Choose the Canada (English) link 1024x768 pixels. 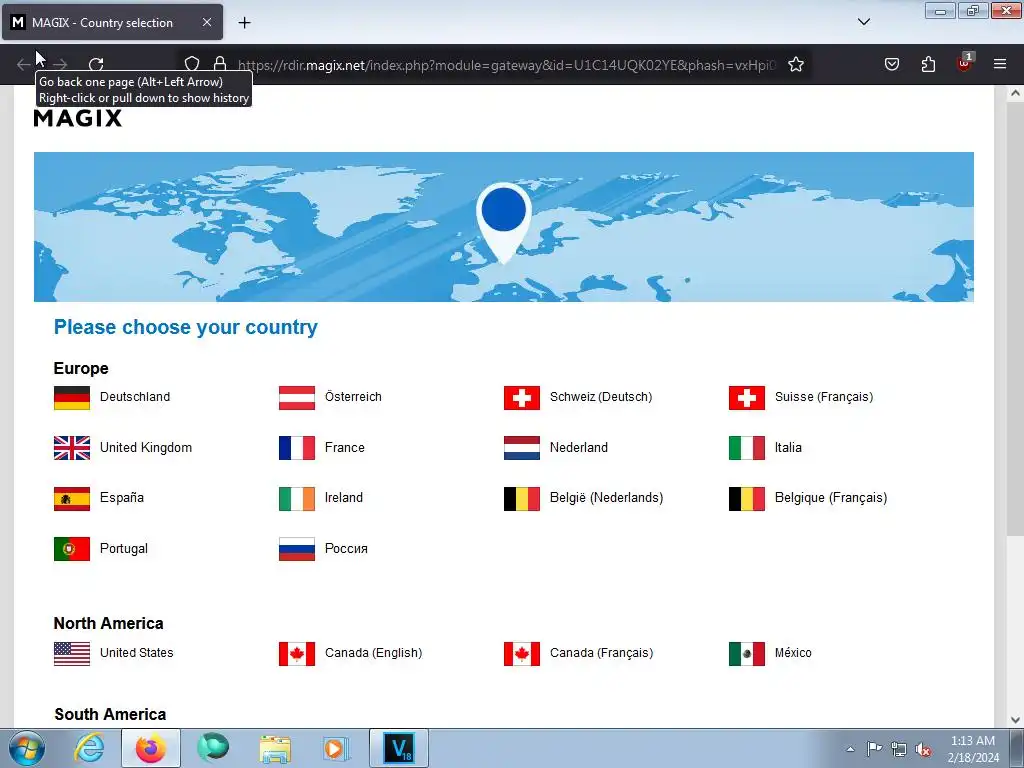point(374,652)
